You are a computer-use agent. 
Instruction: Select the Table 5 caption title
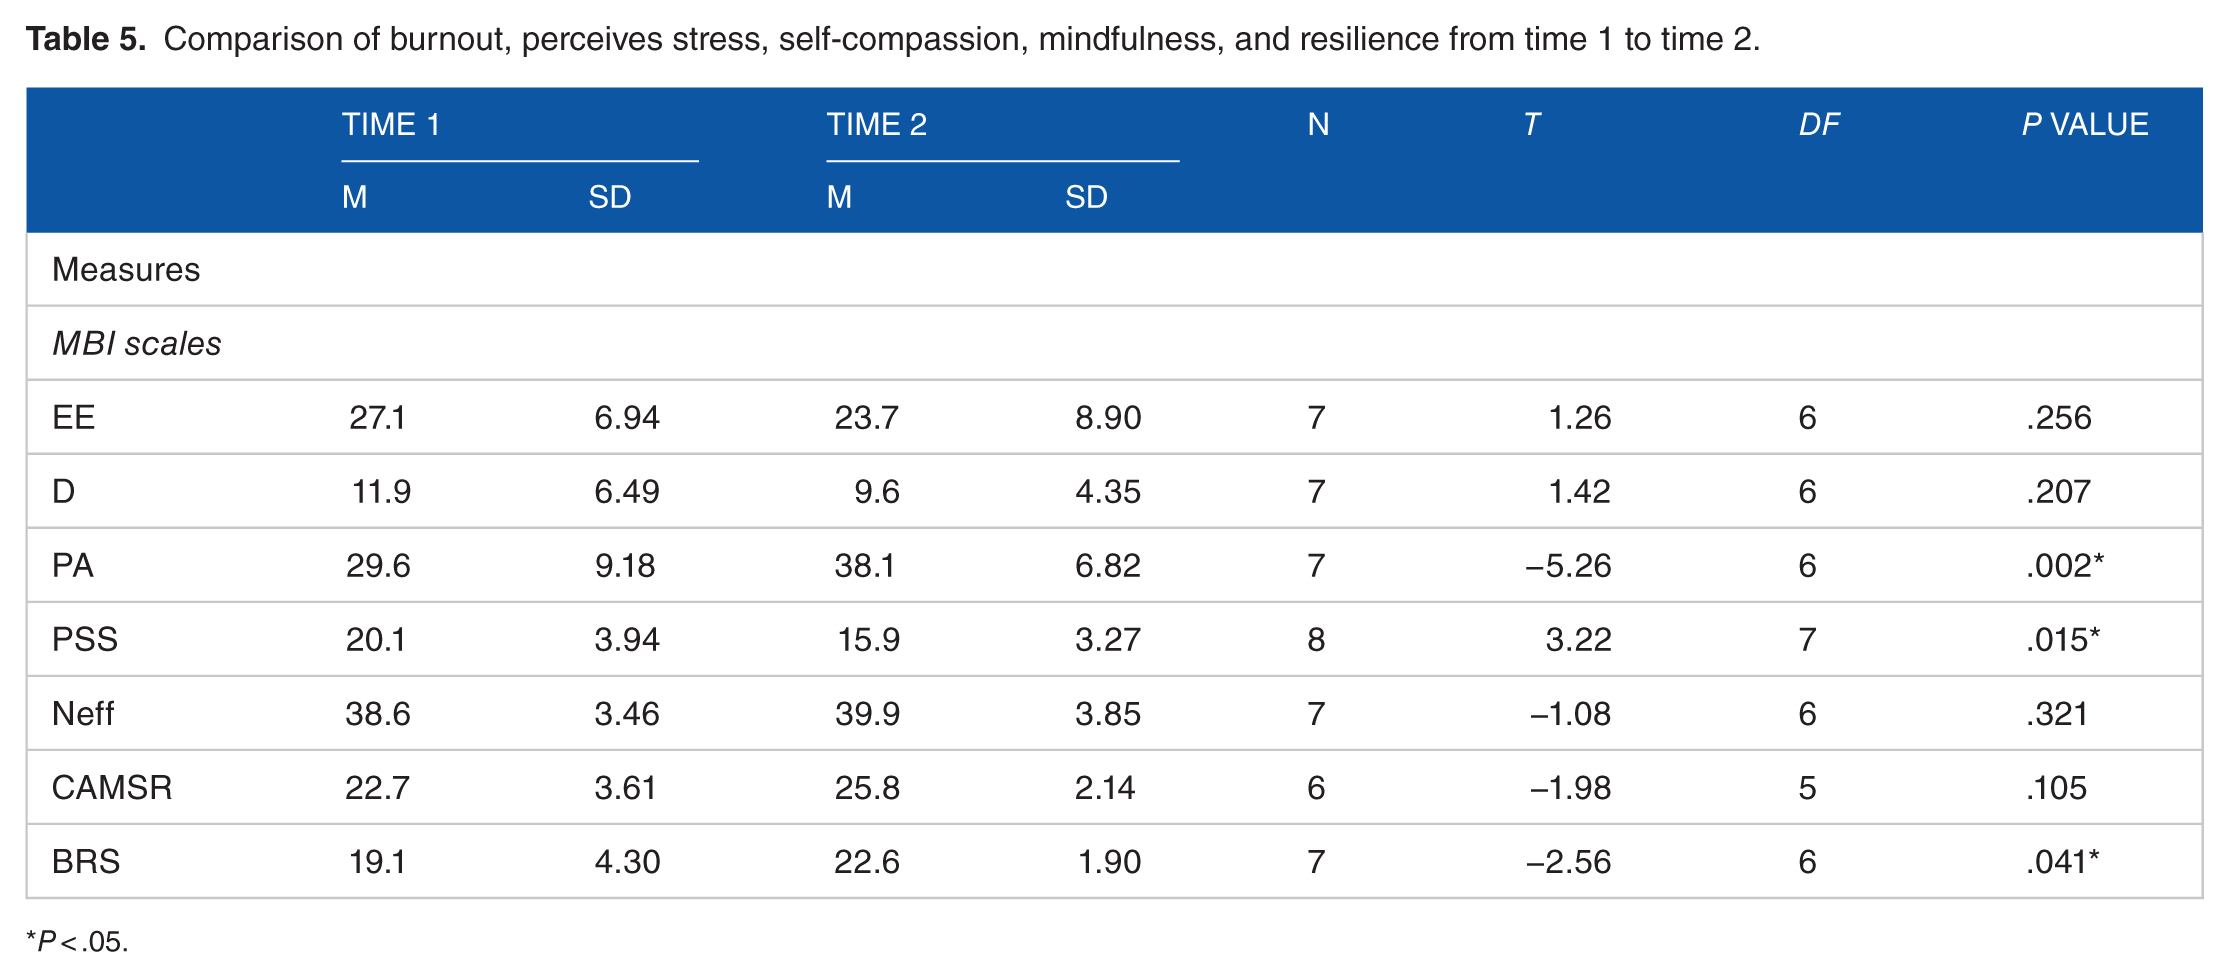pos(86,39)
